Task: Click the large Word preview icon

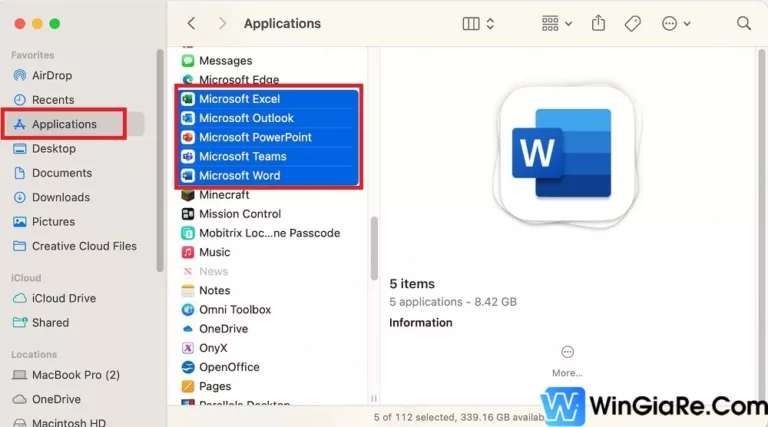Action: click(x=561, y=153)
